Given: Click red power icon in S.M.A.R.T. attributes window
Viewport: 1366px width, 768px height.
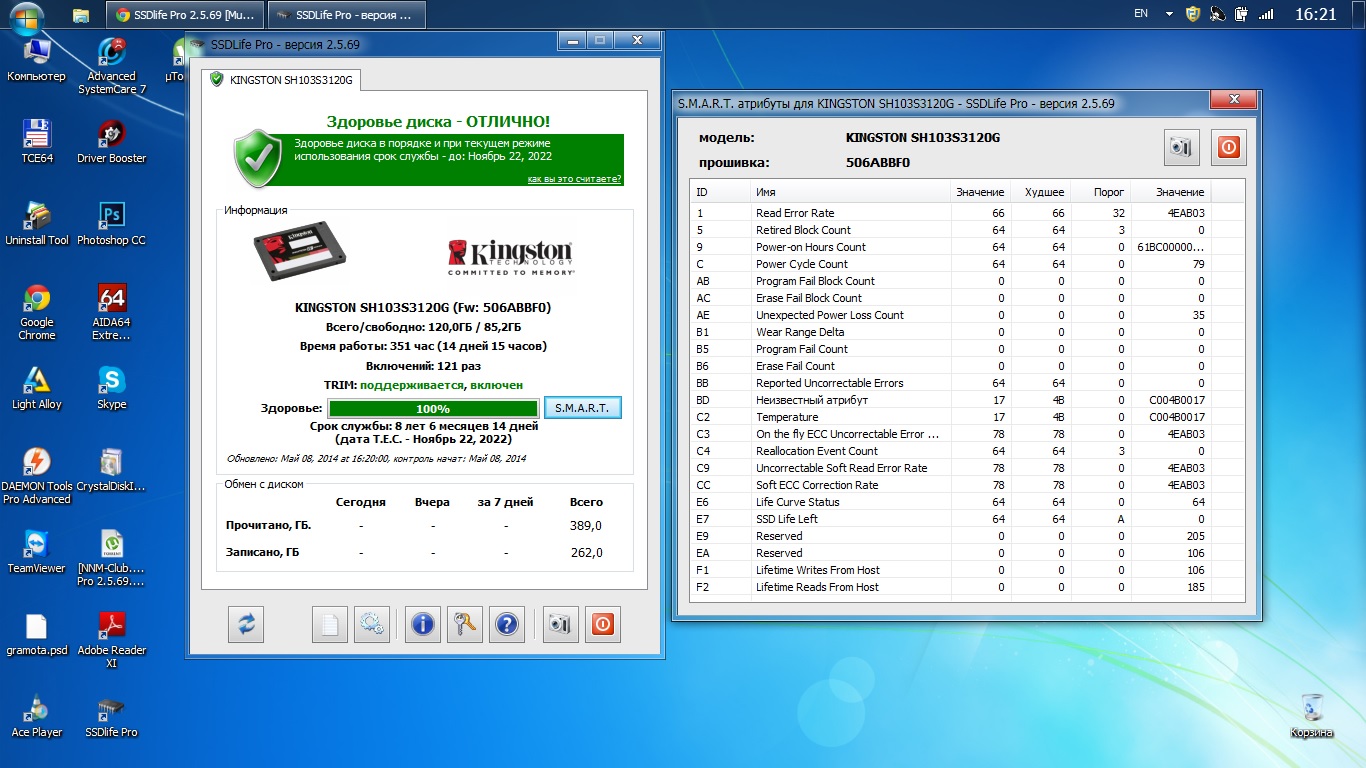Looking at the screenshot, I should pyautogui.click(x=1229, y=147).
